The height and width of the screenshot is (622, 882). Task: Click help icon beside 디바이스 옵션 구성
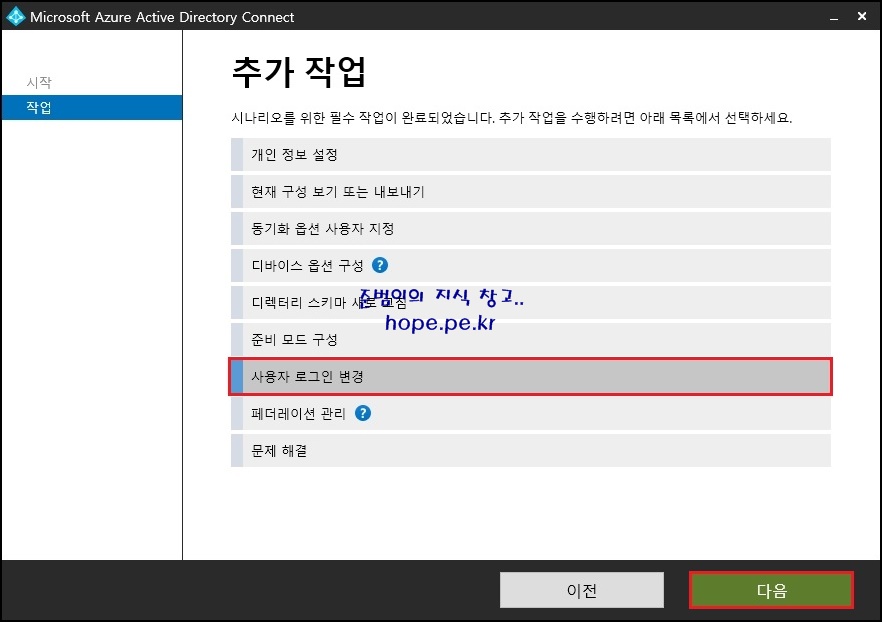380,265
